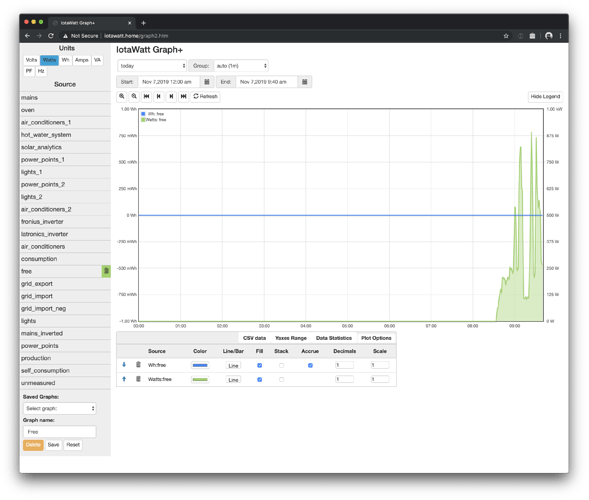Expand the Select graph dropdown
This screenshot has width=589, height=500.
[x=60, y=408]
